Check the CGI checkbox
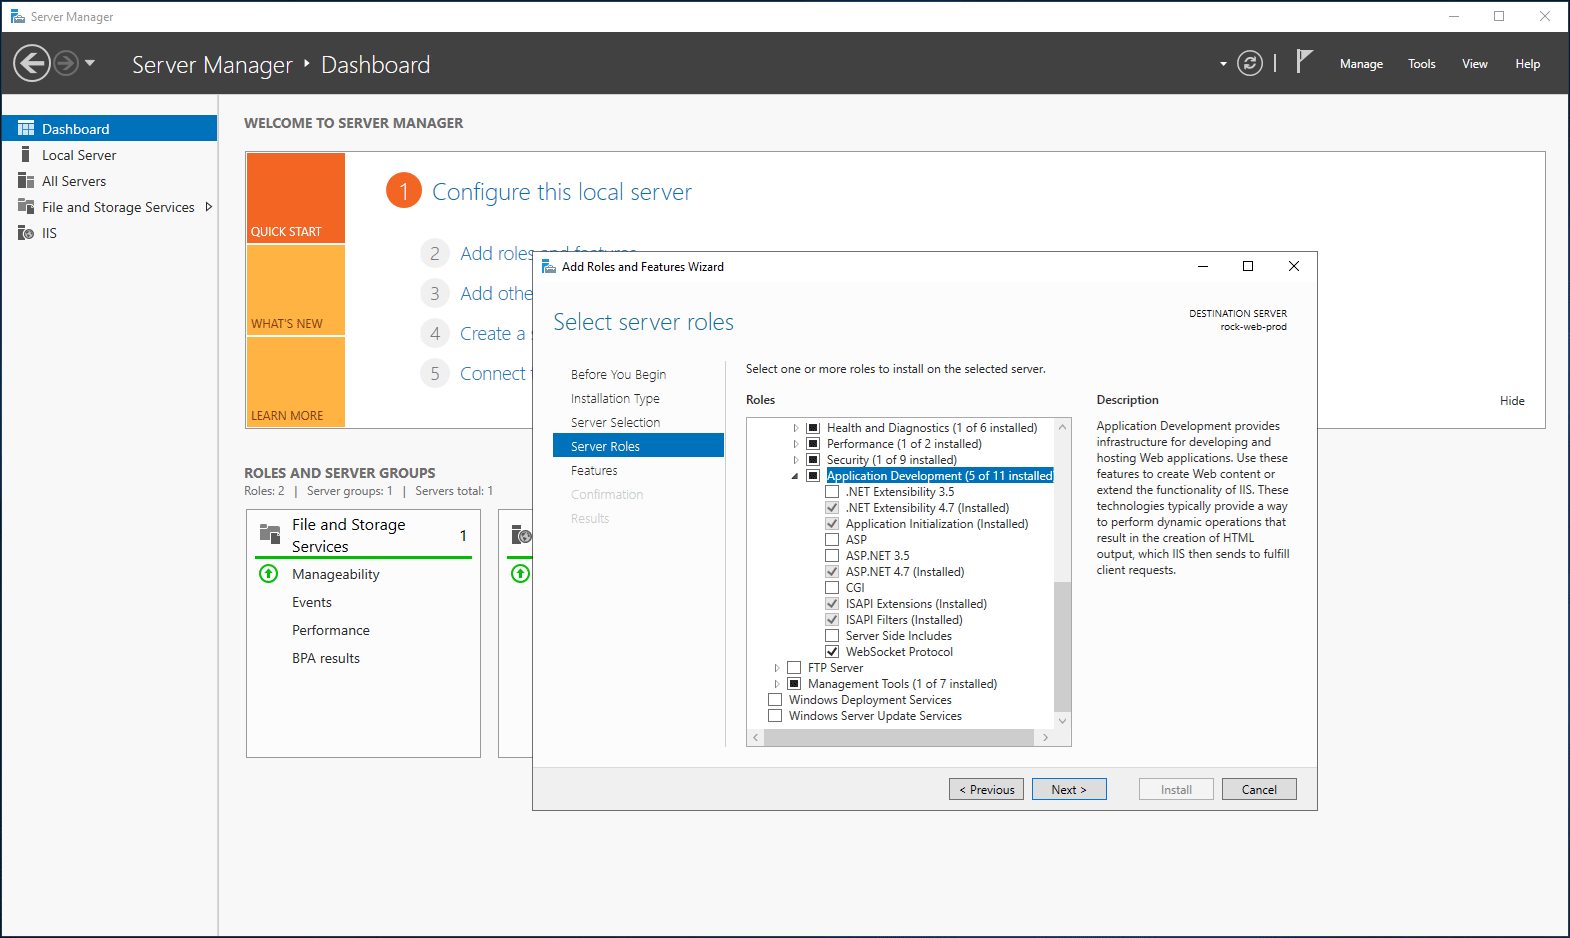The height and width of the screenshot is (938, 1570). [832, 588]
